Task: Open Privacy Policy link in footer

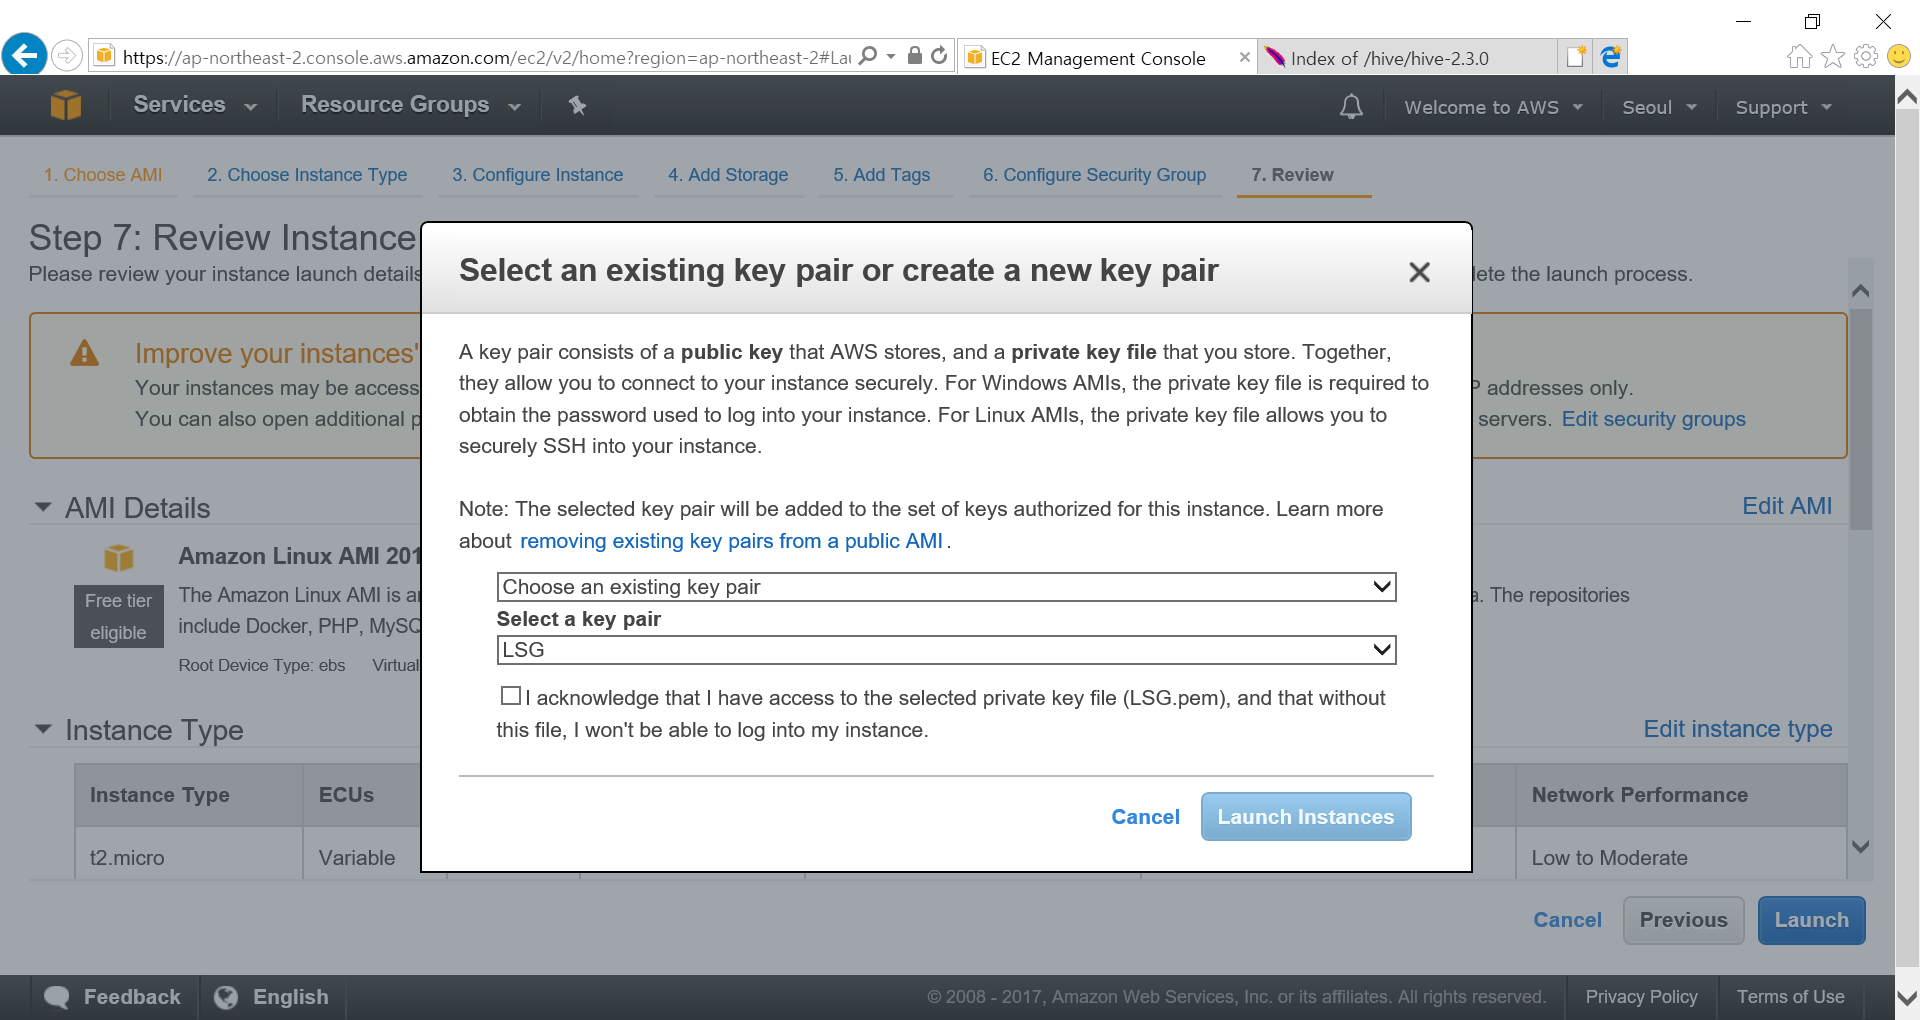Action: pyautogui.click(x=1641, y=997)
